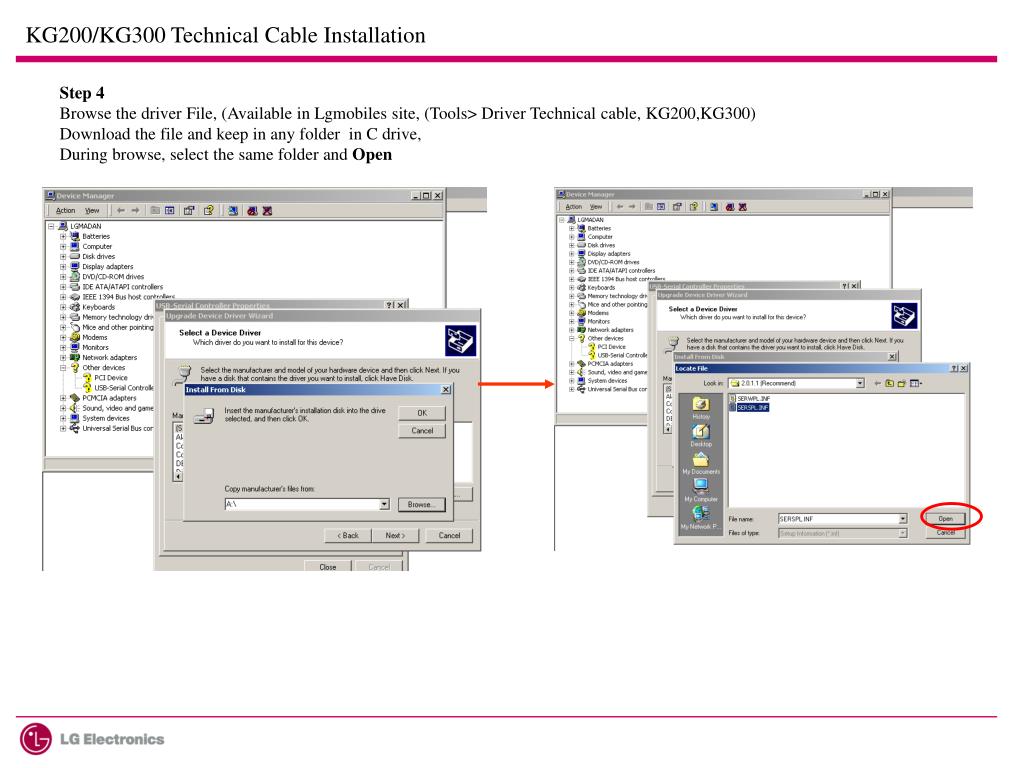Click left arrow of left wizard list scrollbar

tap(177, 476)
